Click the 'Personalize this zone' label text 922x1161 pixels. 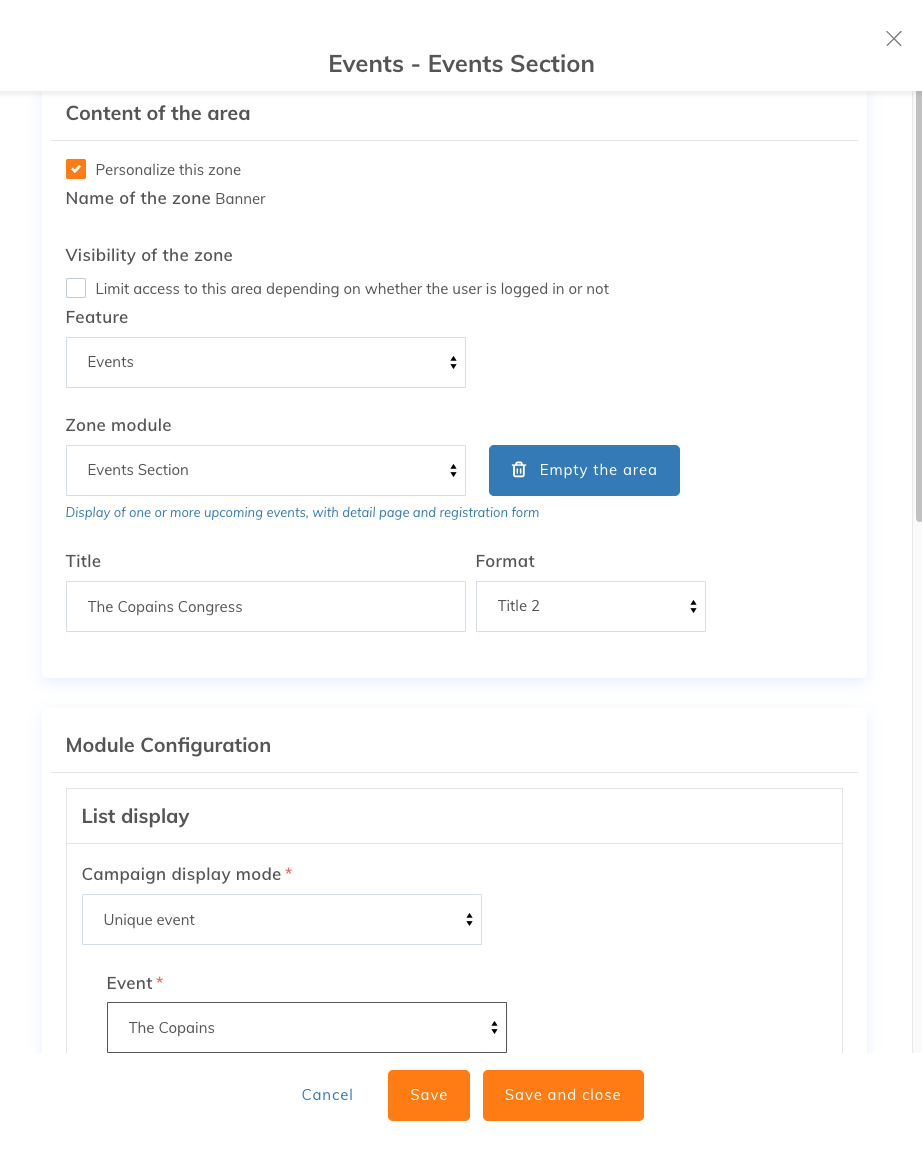coord(168,170)
